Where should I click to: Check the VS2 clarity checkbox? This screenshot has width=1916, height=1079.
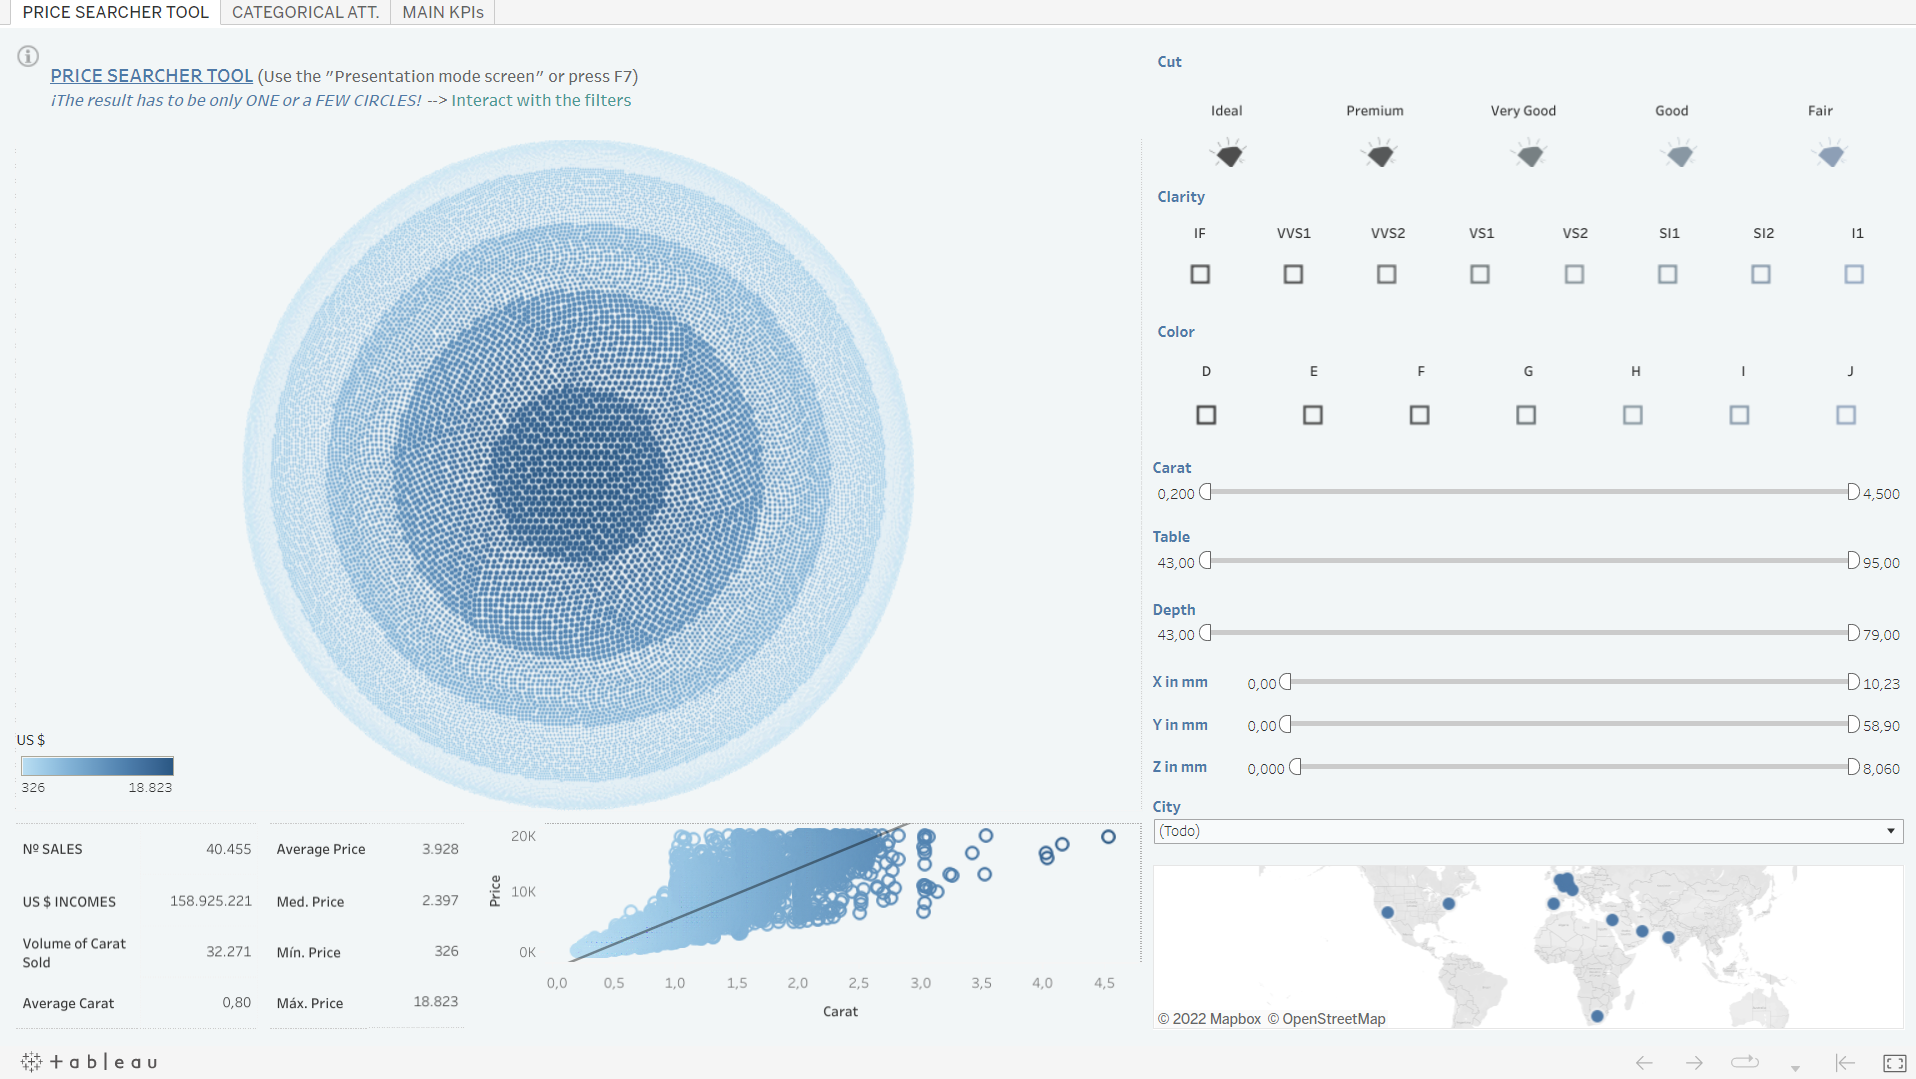pyautogui.click(x=1574, y=274)
